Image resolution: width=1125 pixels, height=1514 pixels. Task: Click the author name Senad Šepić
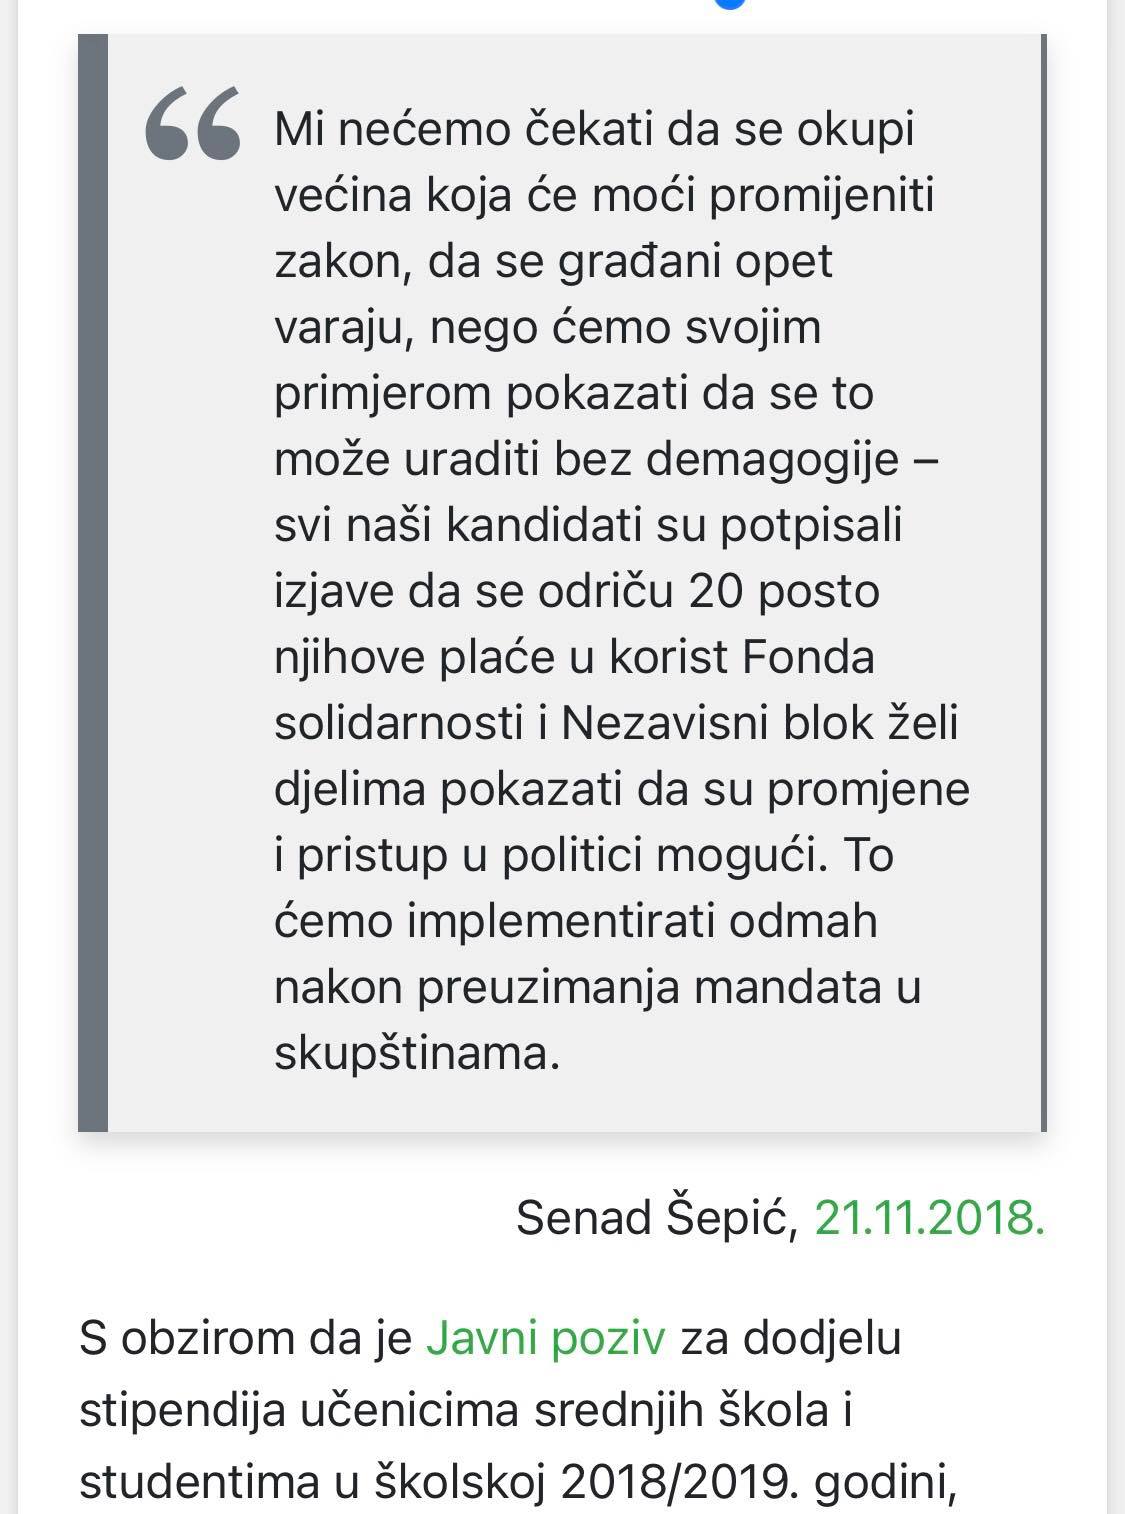(656, 1217)
